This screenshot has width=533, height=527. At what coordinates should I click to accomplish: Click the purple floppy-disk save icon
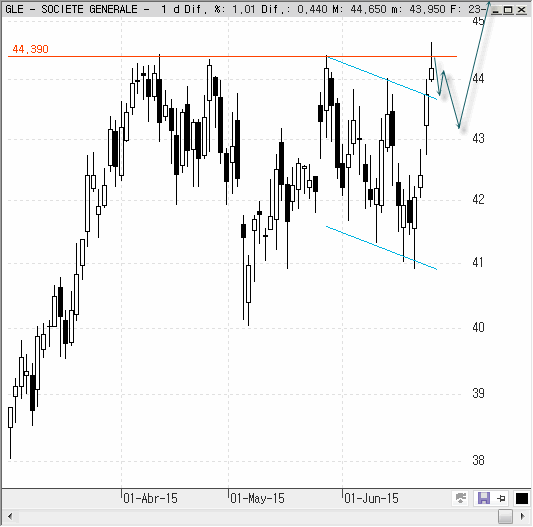[484, 498]
